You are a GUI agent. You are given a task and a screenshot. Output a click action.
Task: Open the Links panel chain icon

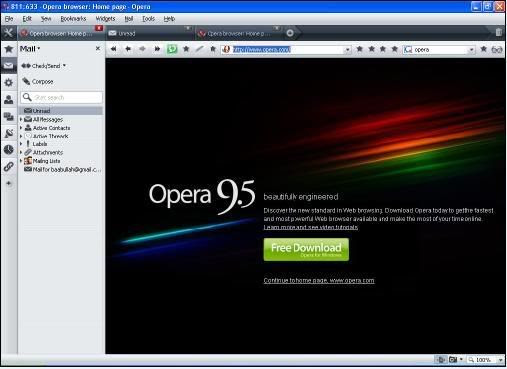point(9,166)
